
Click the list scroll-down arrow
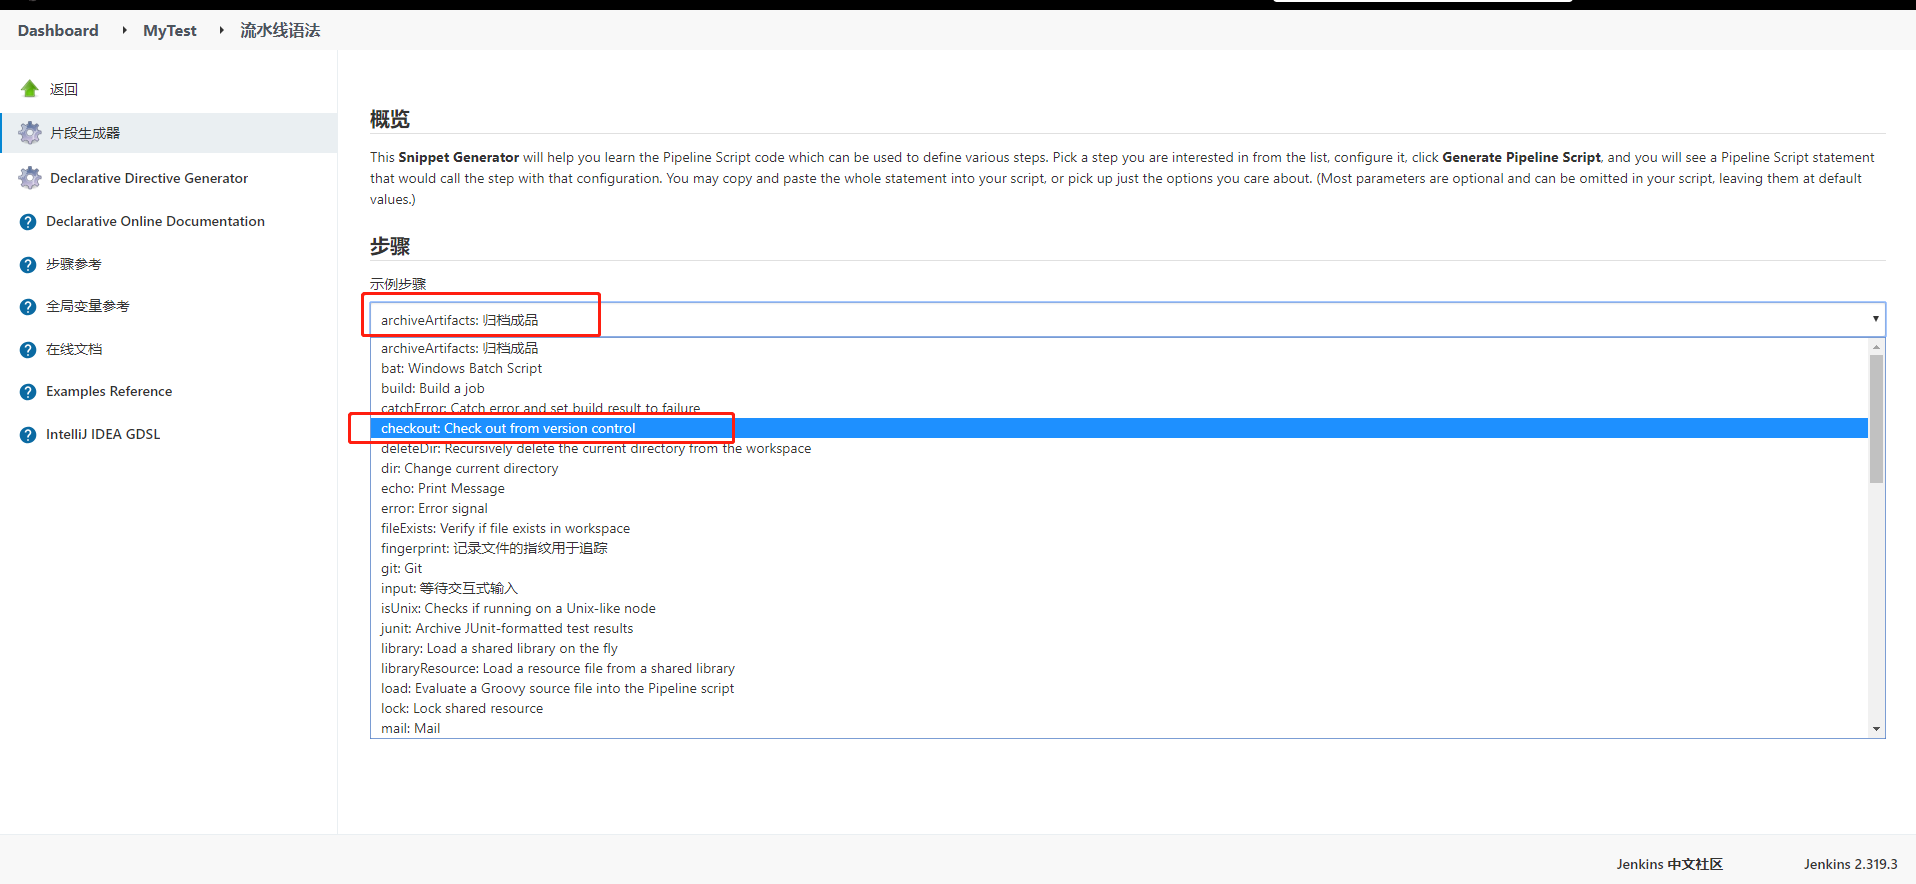click(1876, 729)
